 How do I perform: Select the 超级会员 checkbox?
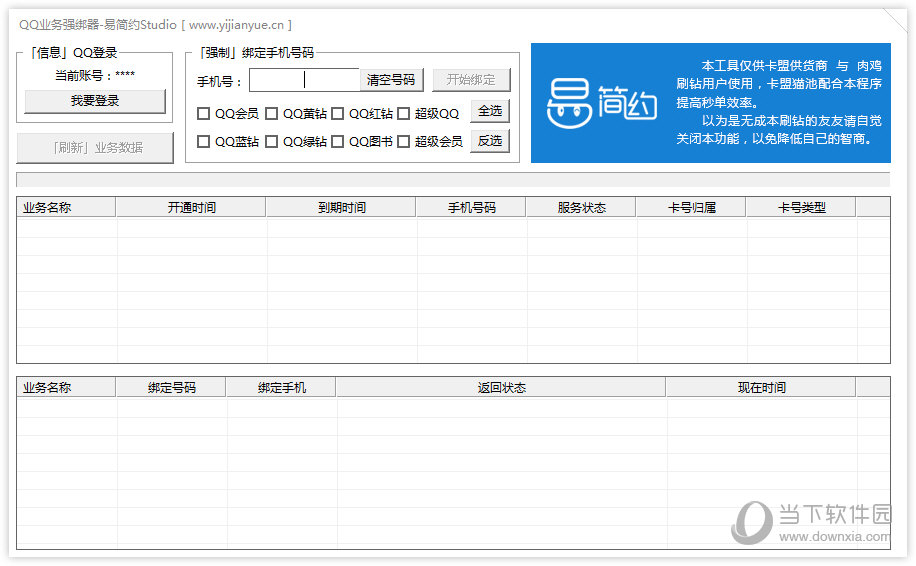tap(404, 142)
